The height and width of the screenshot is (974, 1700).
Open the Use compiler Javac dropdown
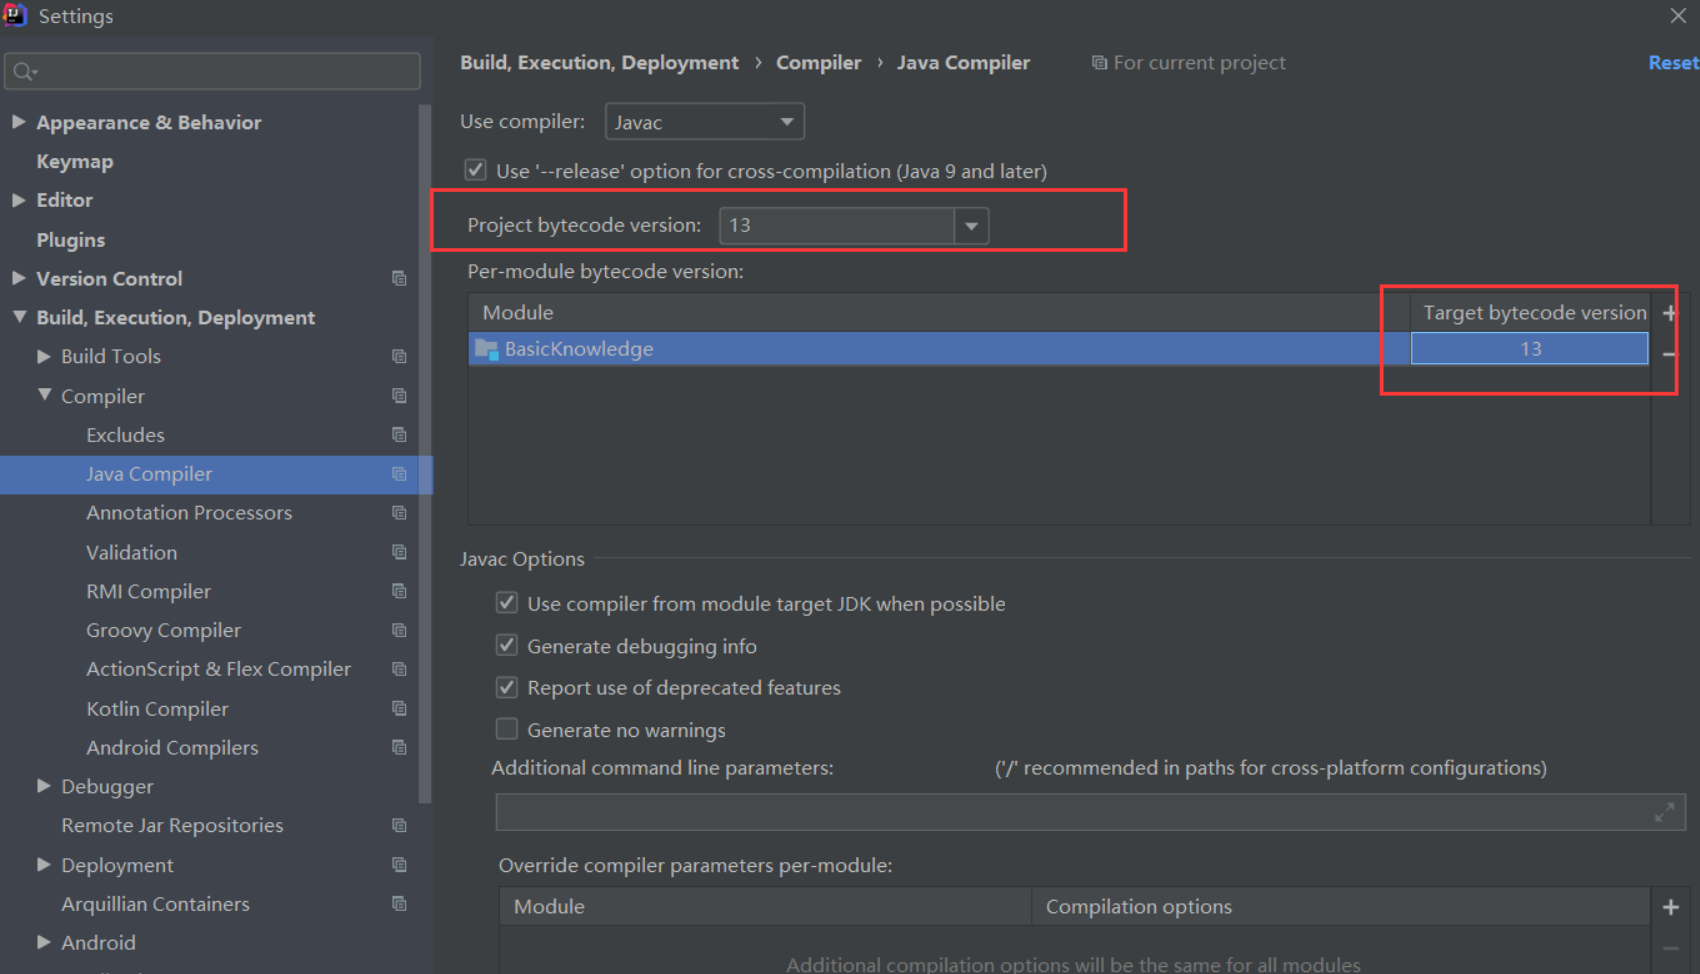coord(704,122)
